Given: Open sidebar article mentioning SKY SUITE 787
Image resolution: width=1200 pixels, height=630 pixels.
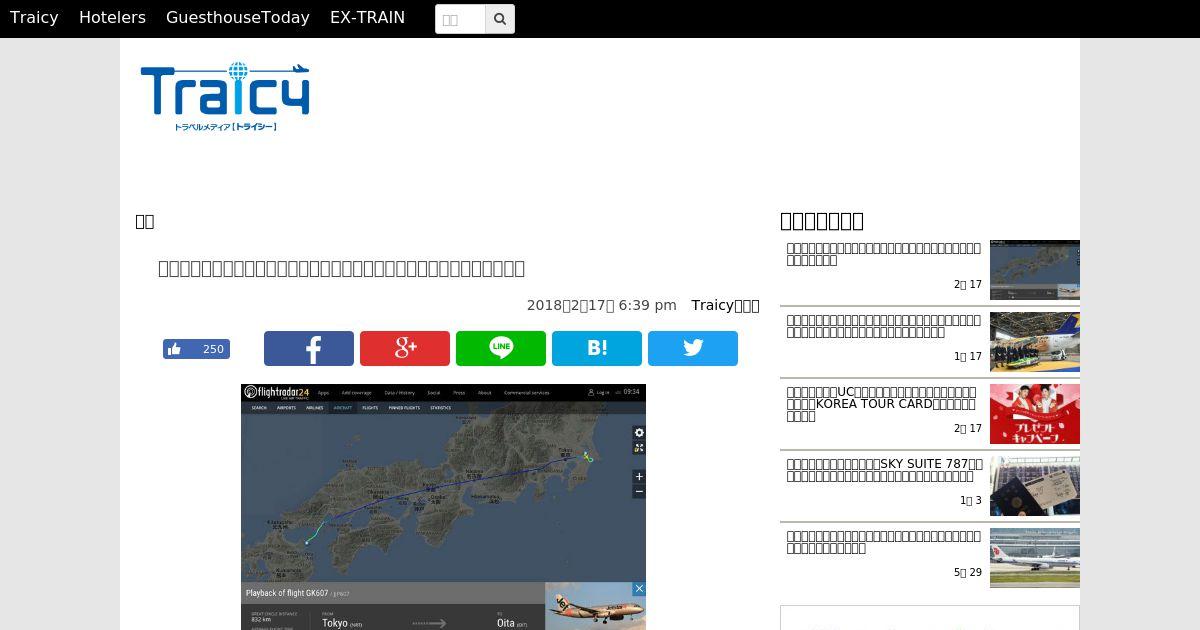Looking at the screenshot, I should coord(884,470).
